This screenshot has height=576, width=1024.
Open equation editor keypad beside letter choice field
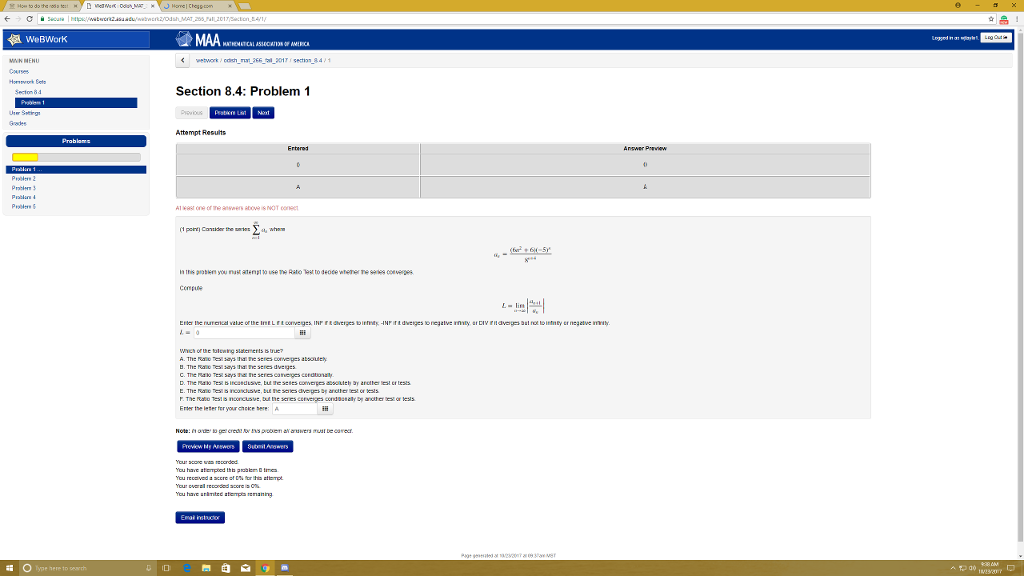[x=327, y=408]
